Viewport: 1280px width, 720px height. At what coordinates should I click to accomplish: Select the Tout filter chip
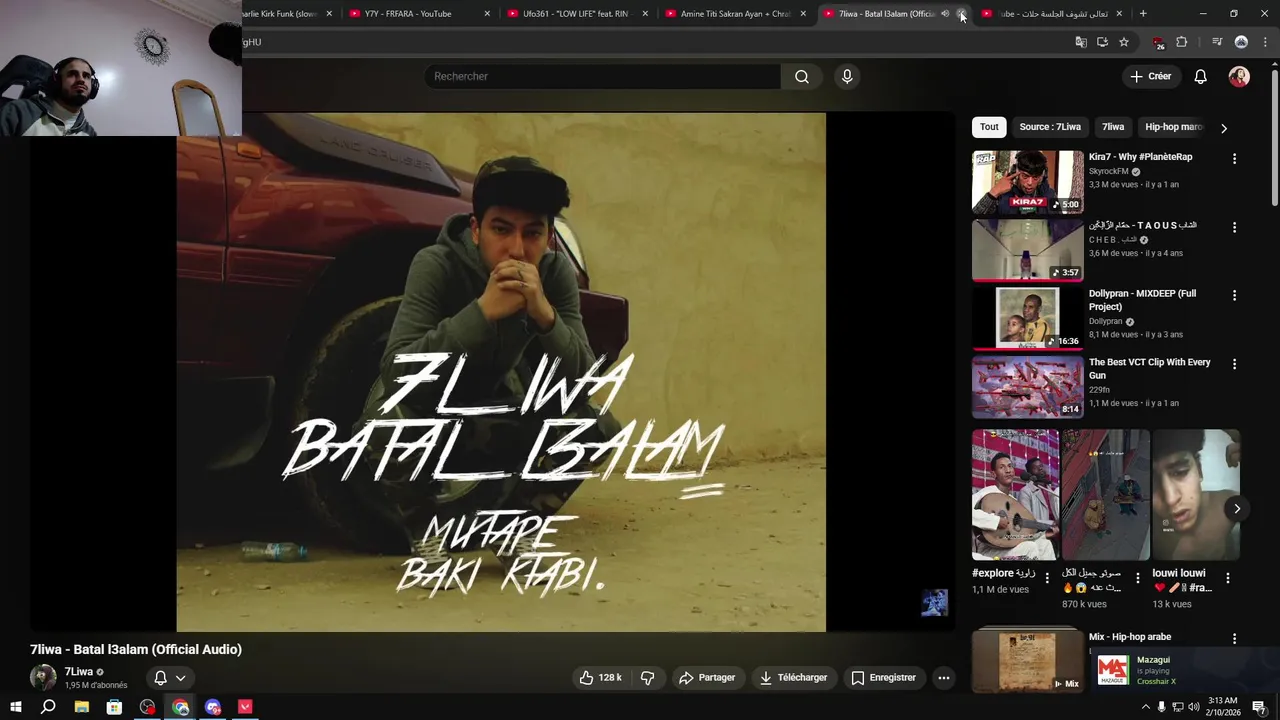pos(989,127)
